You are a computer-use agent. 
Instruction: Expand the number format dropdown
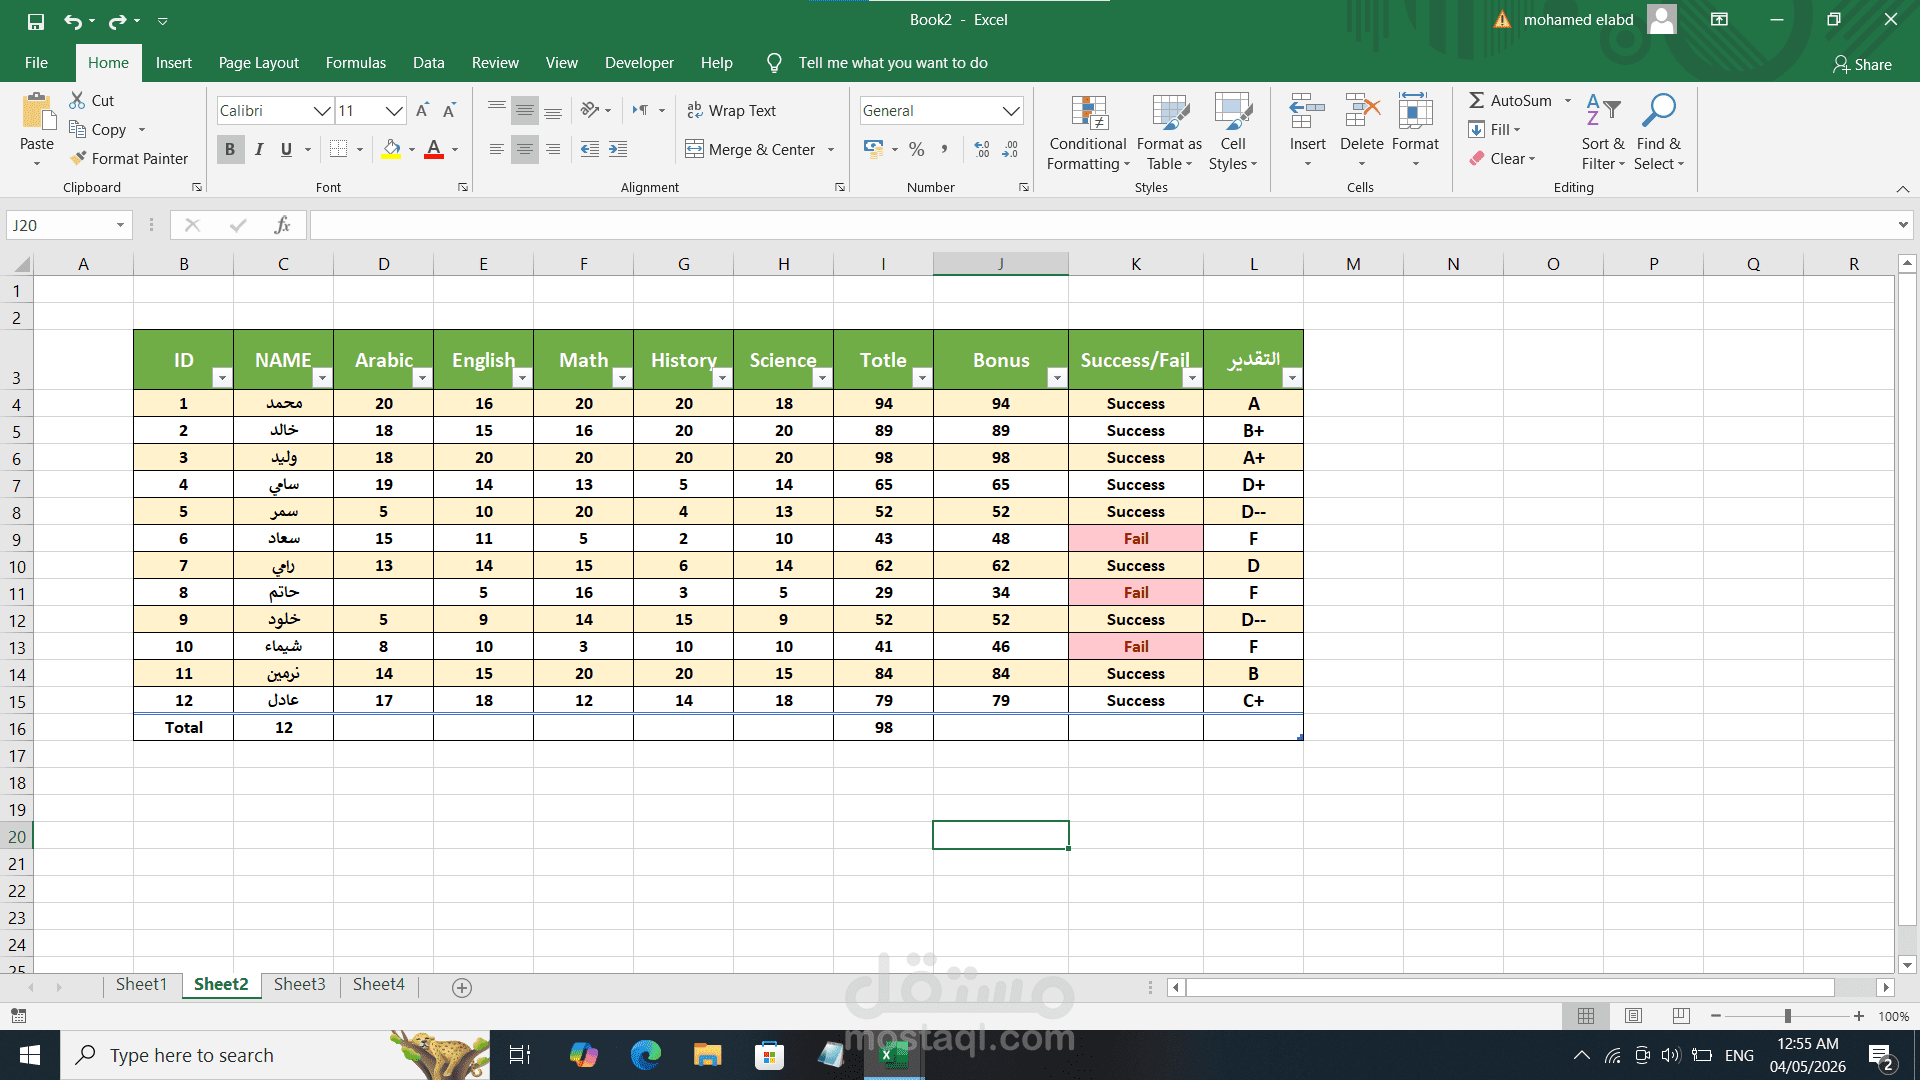(1011, 110)
